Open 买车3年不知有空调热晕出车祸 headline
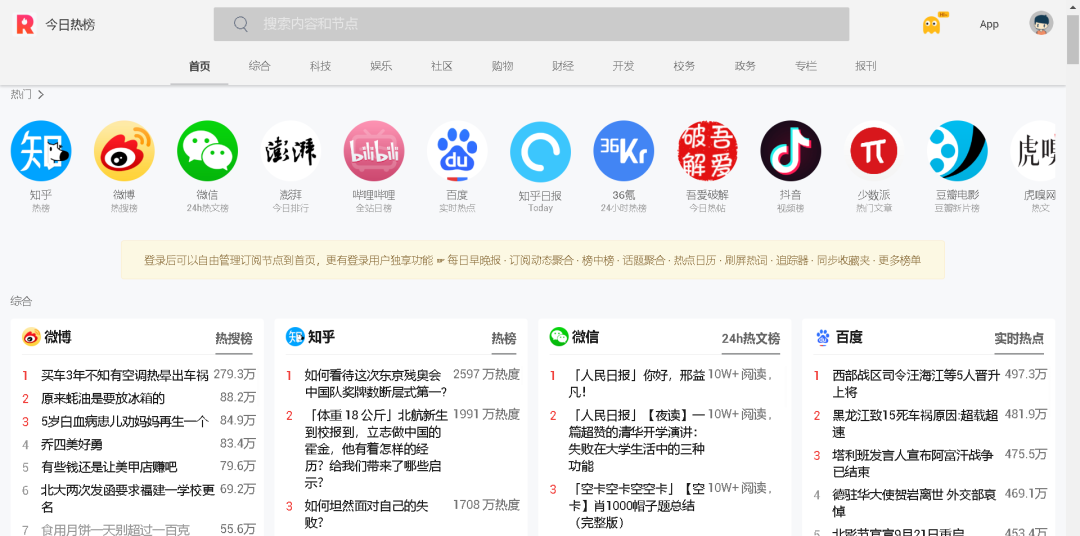 tap(125, 375)
